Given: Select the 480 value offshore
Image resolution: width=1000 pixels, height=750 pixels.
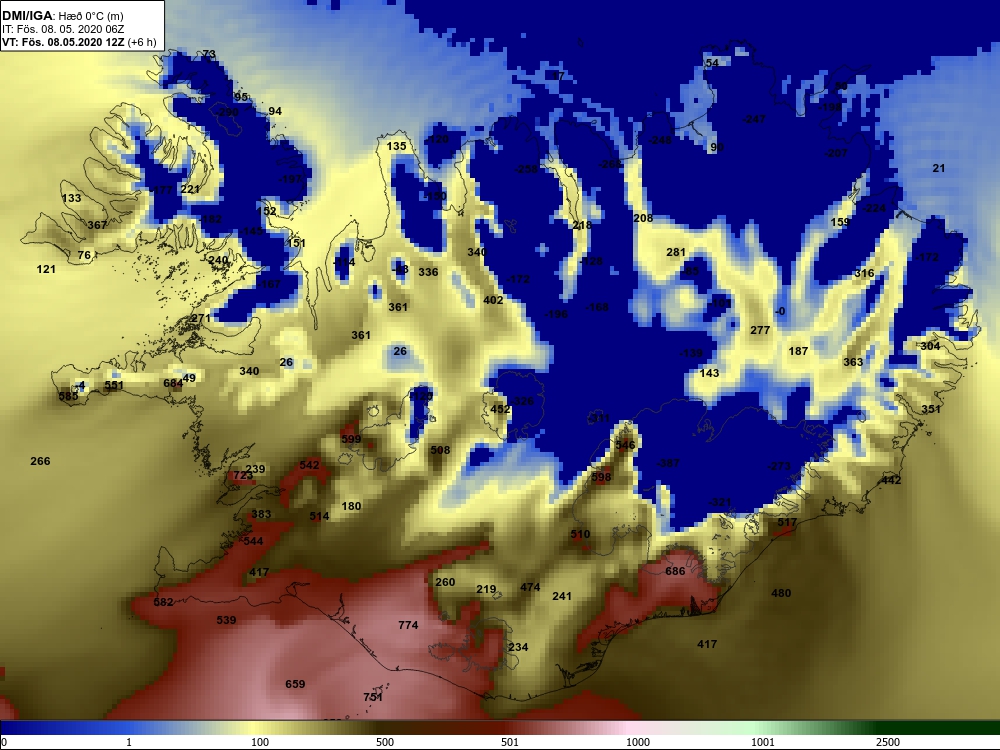Looking at the screenshot, I should click(x=781, y=593).
